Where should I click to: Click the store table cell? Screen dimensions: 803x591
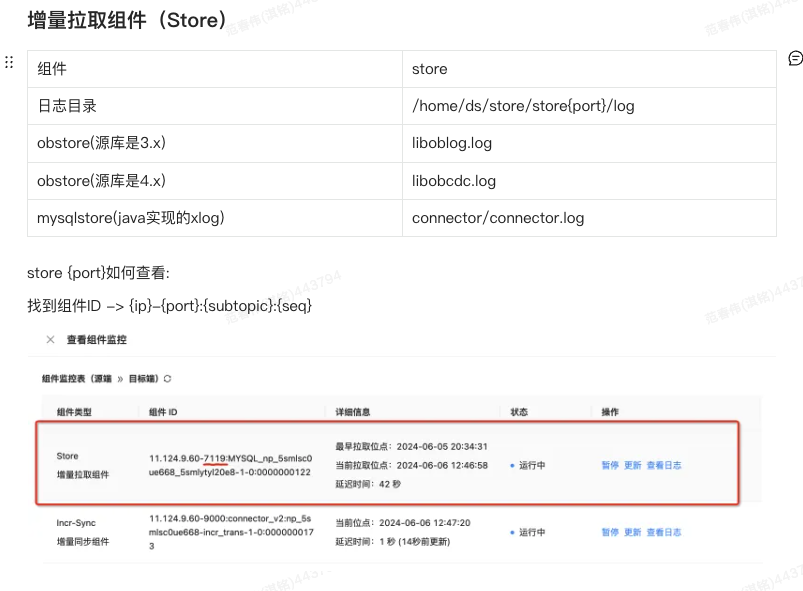pyautogui.click(x=589, y=69)
